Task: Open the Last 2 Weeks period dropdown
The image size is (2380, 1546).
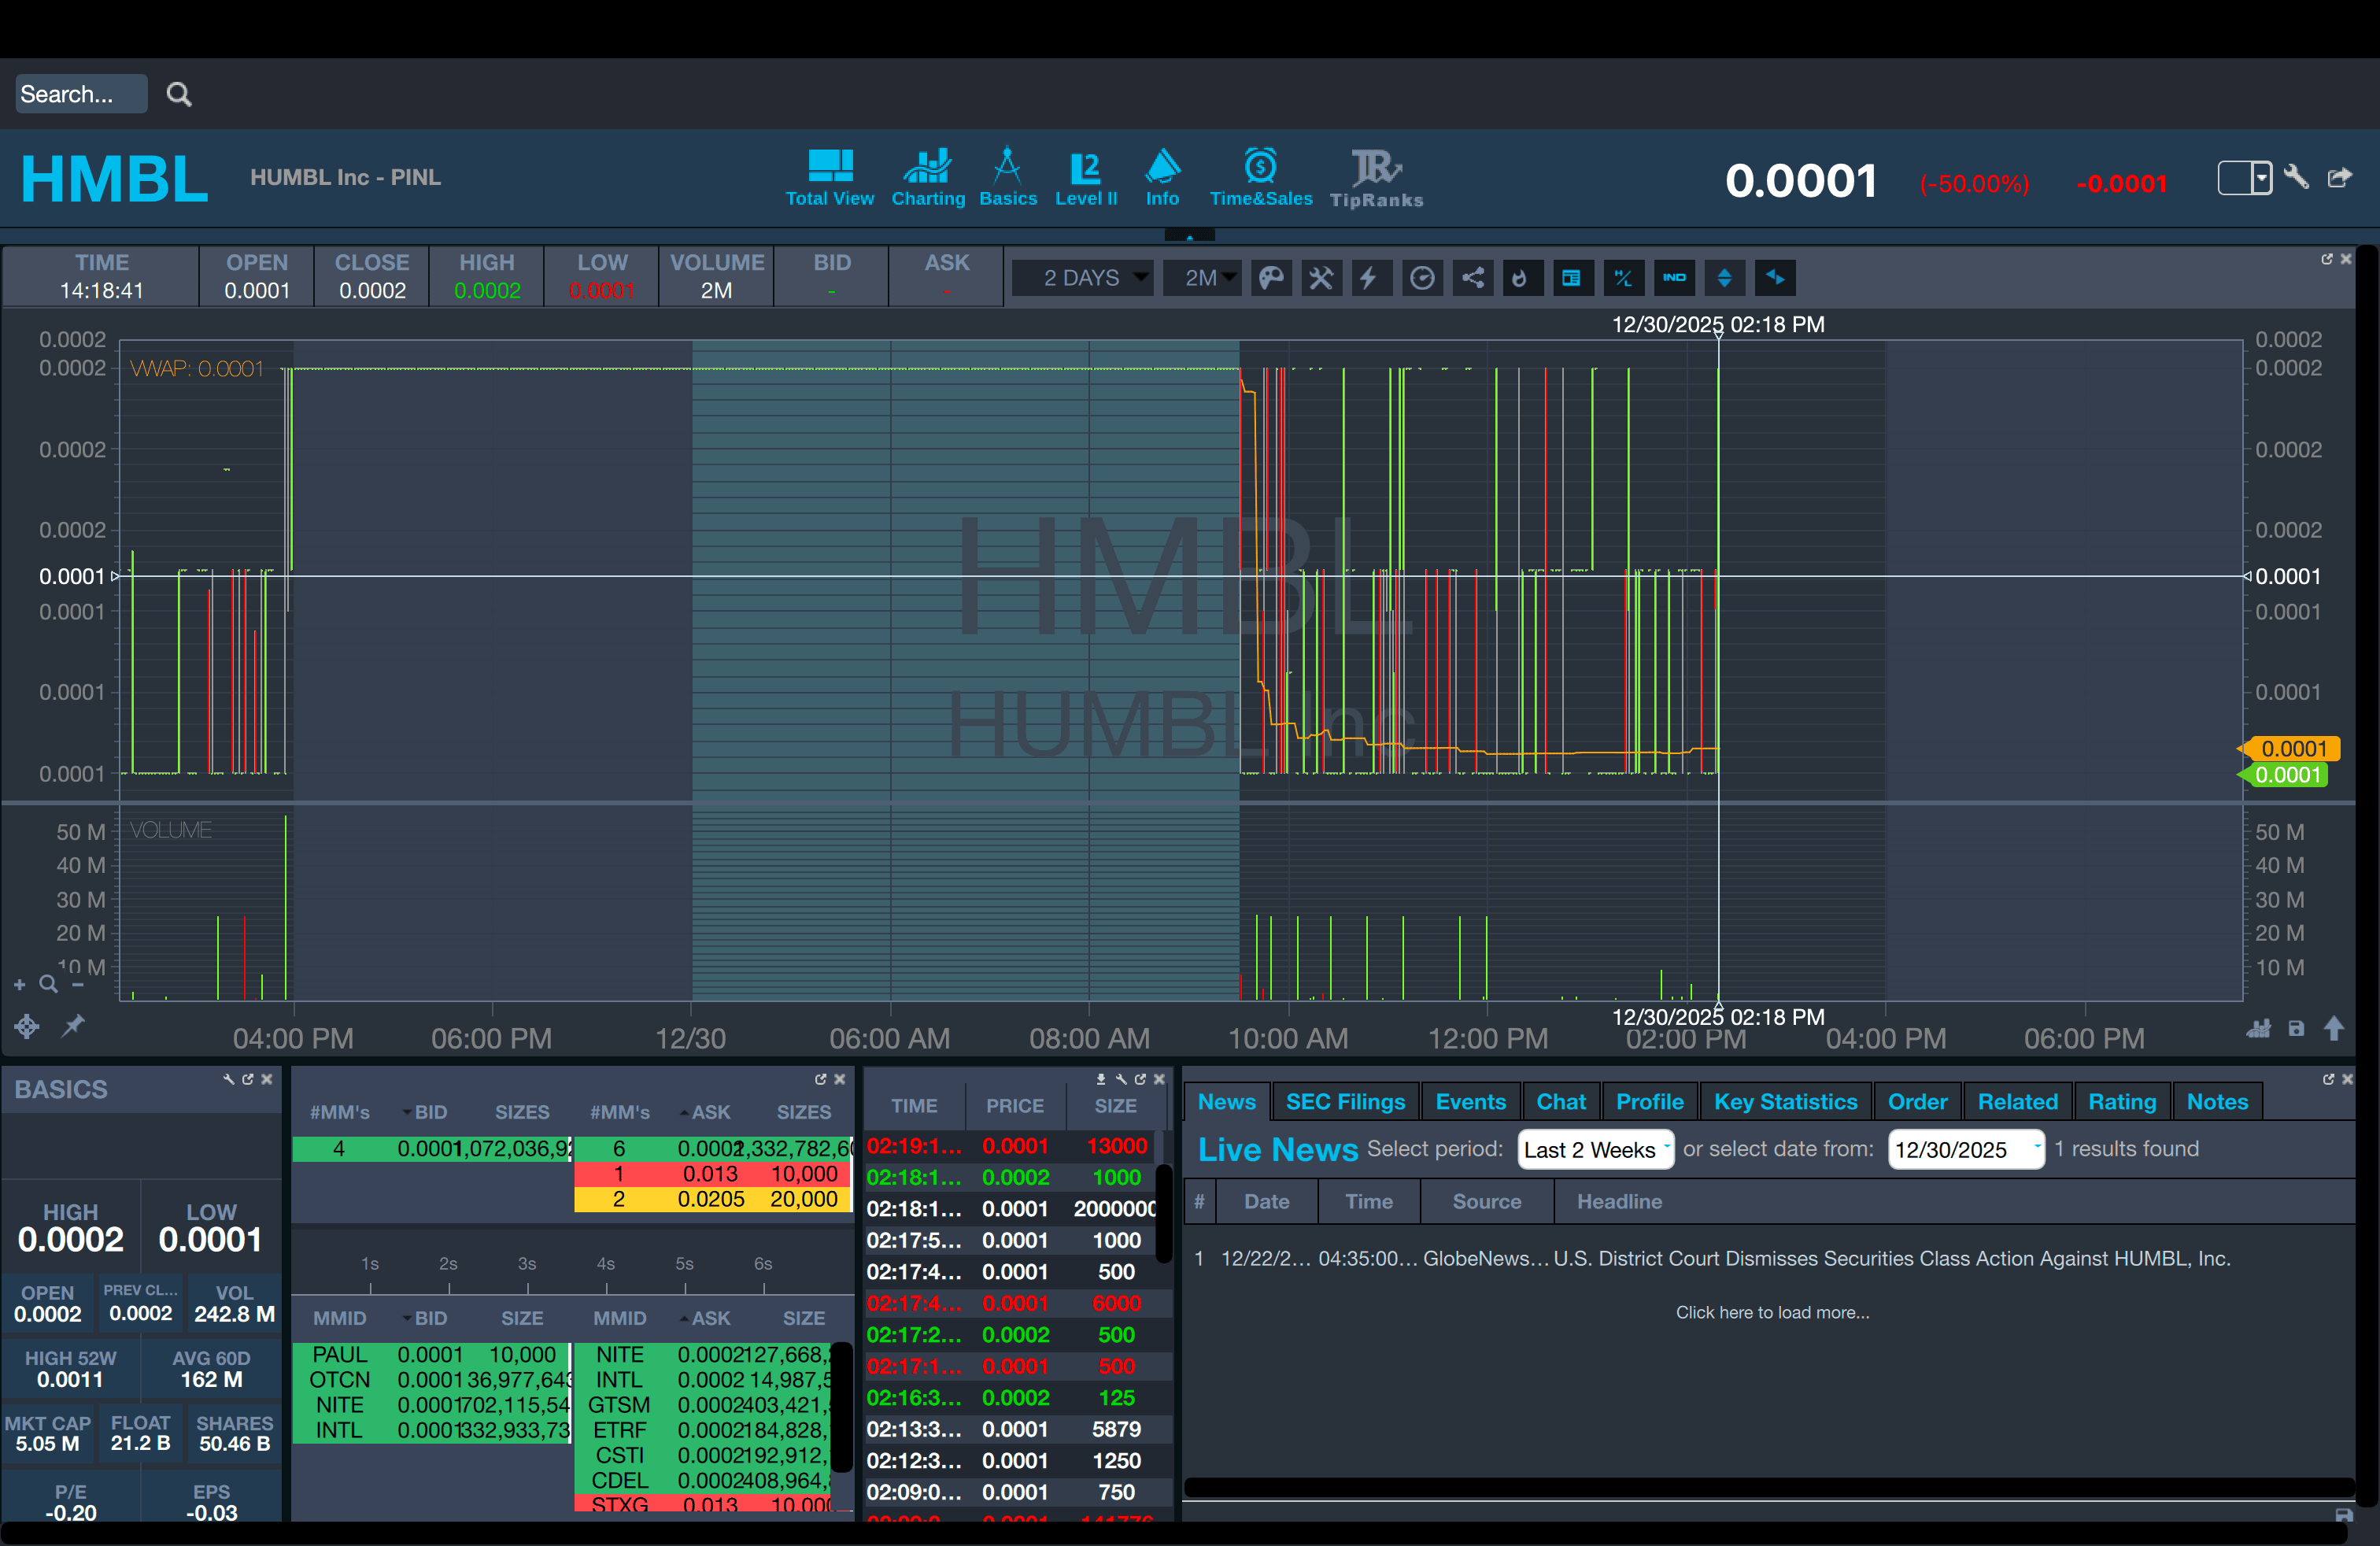Action: [x=1595, y=1150]
